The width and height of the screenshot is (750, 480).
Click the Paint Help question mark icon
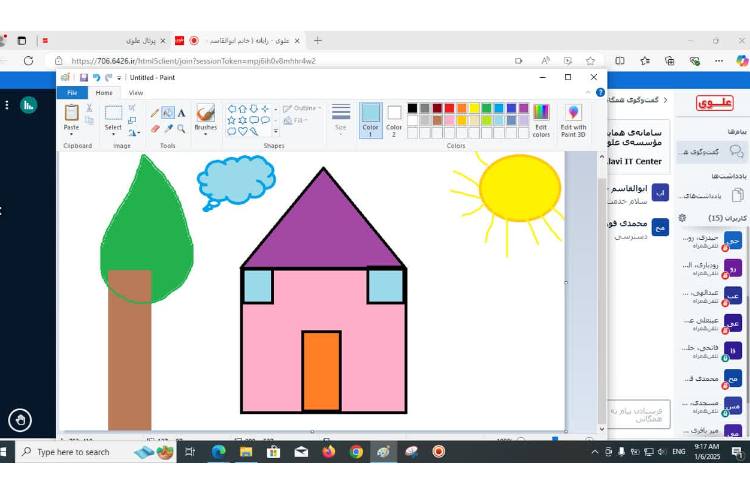coord(600,92)
